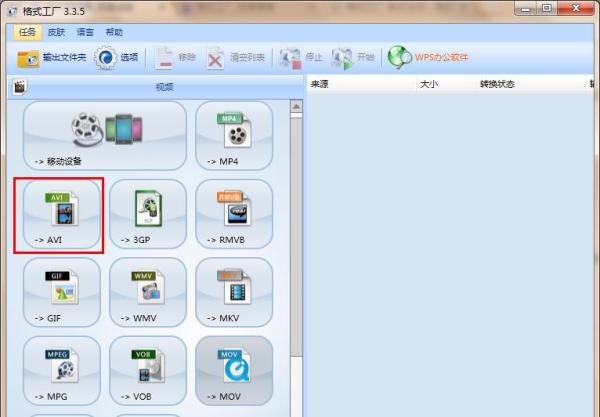
Task: Collapse the 视频 video category header
Action: [x=155, y=87]
